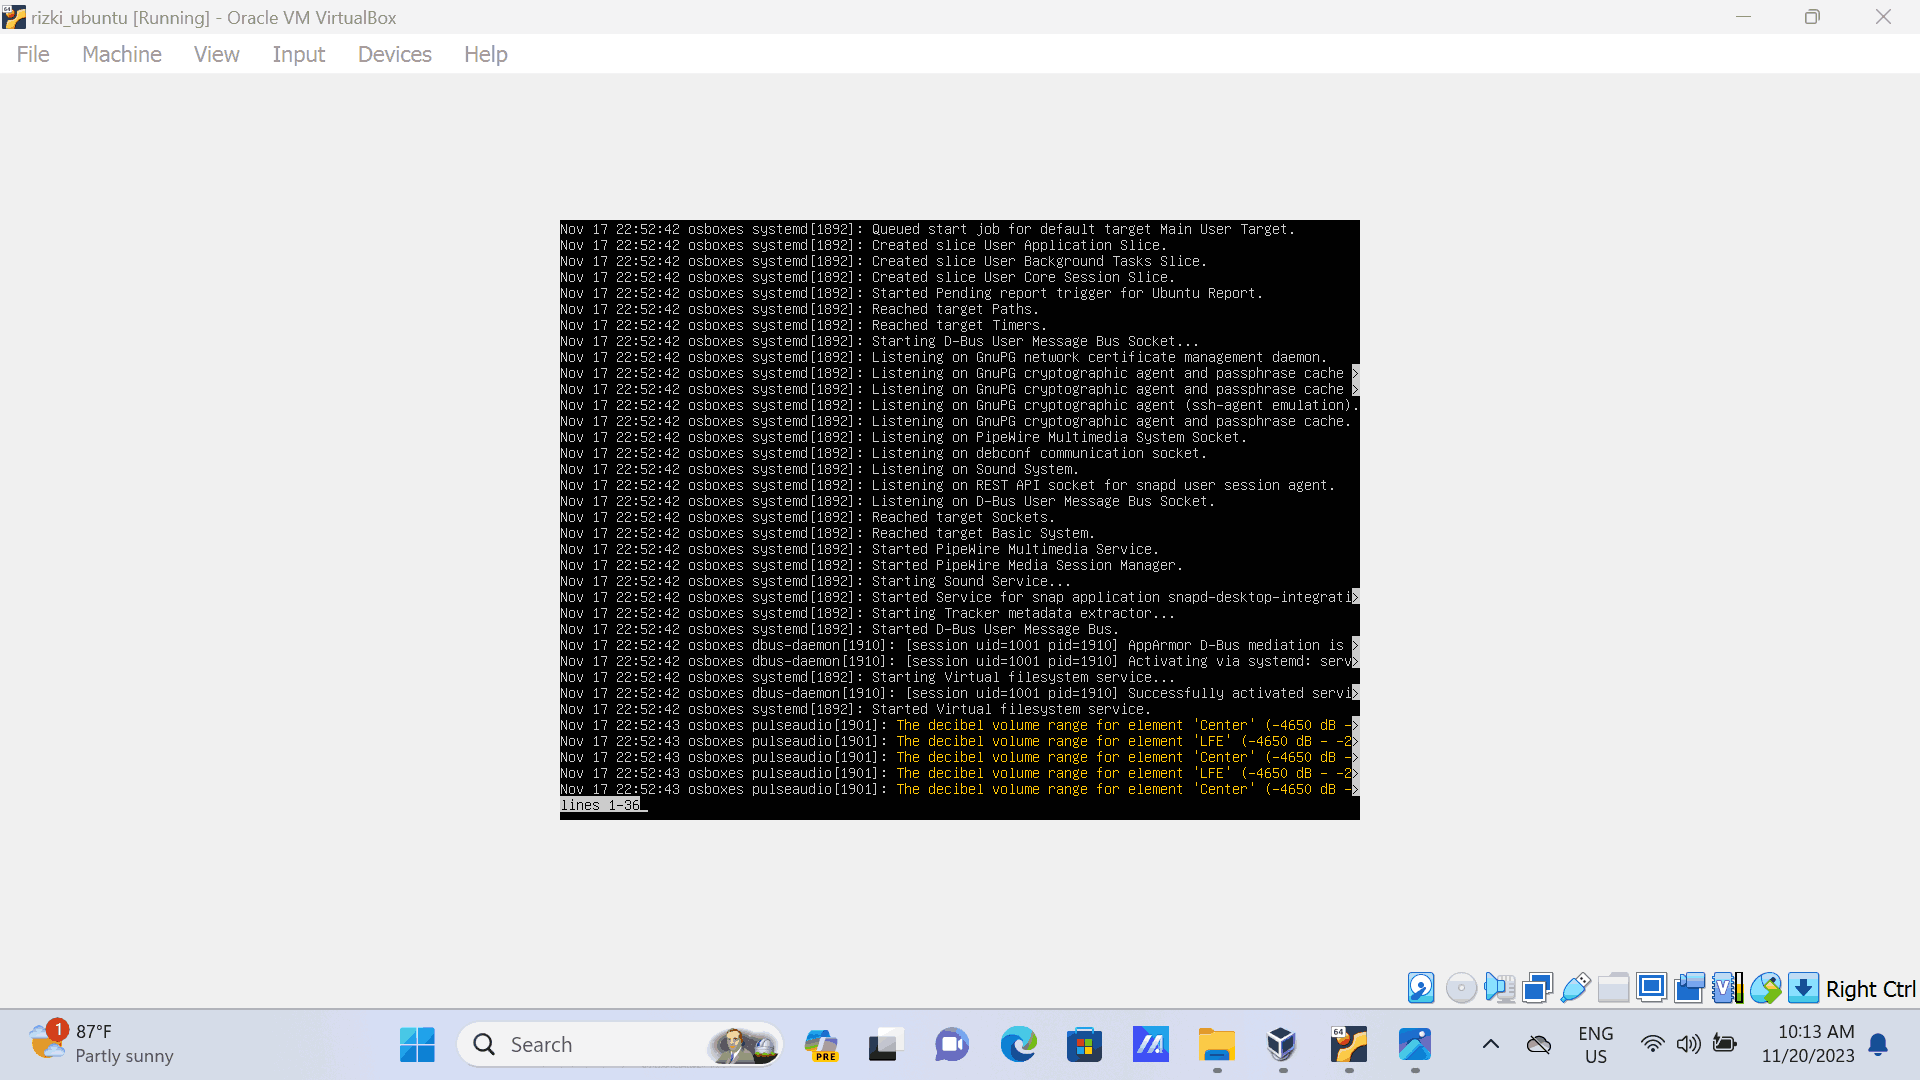Click the CPU virtualization indicator icon
1920x1080 pixels.
1727,988
